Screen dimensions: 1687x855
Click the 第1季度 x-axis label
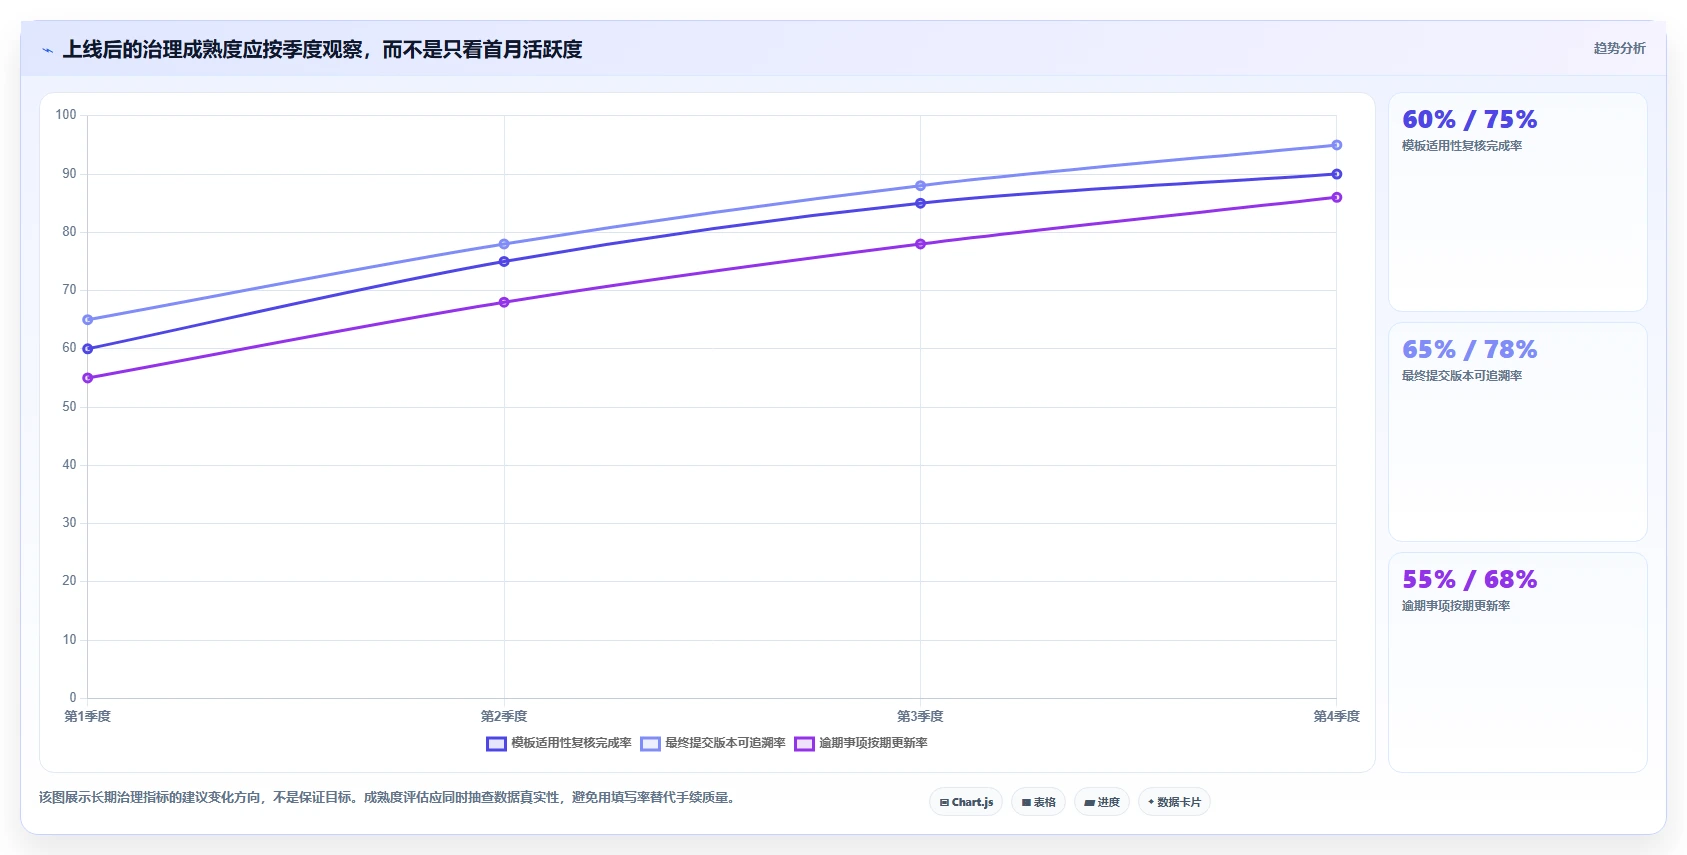88,717
